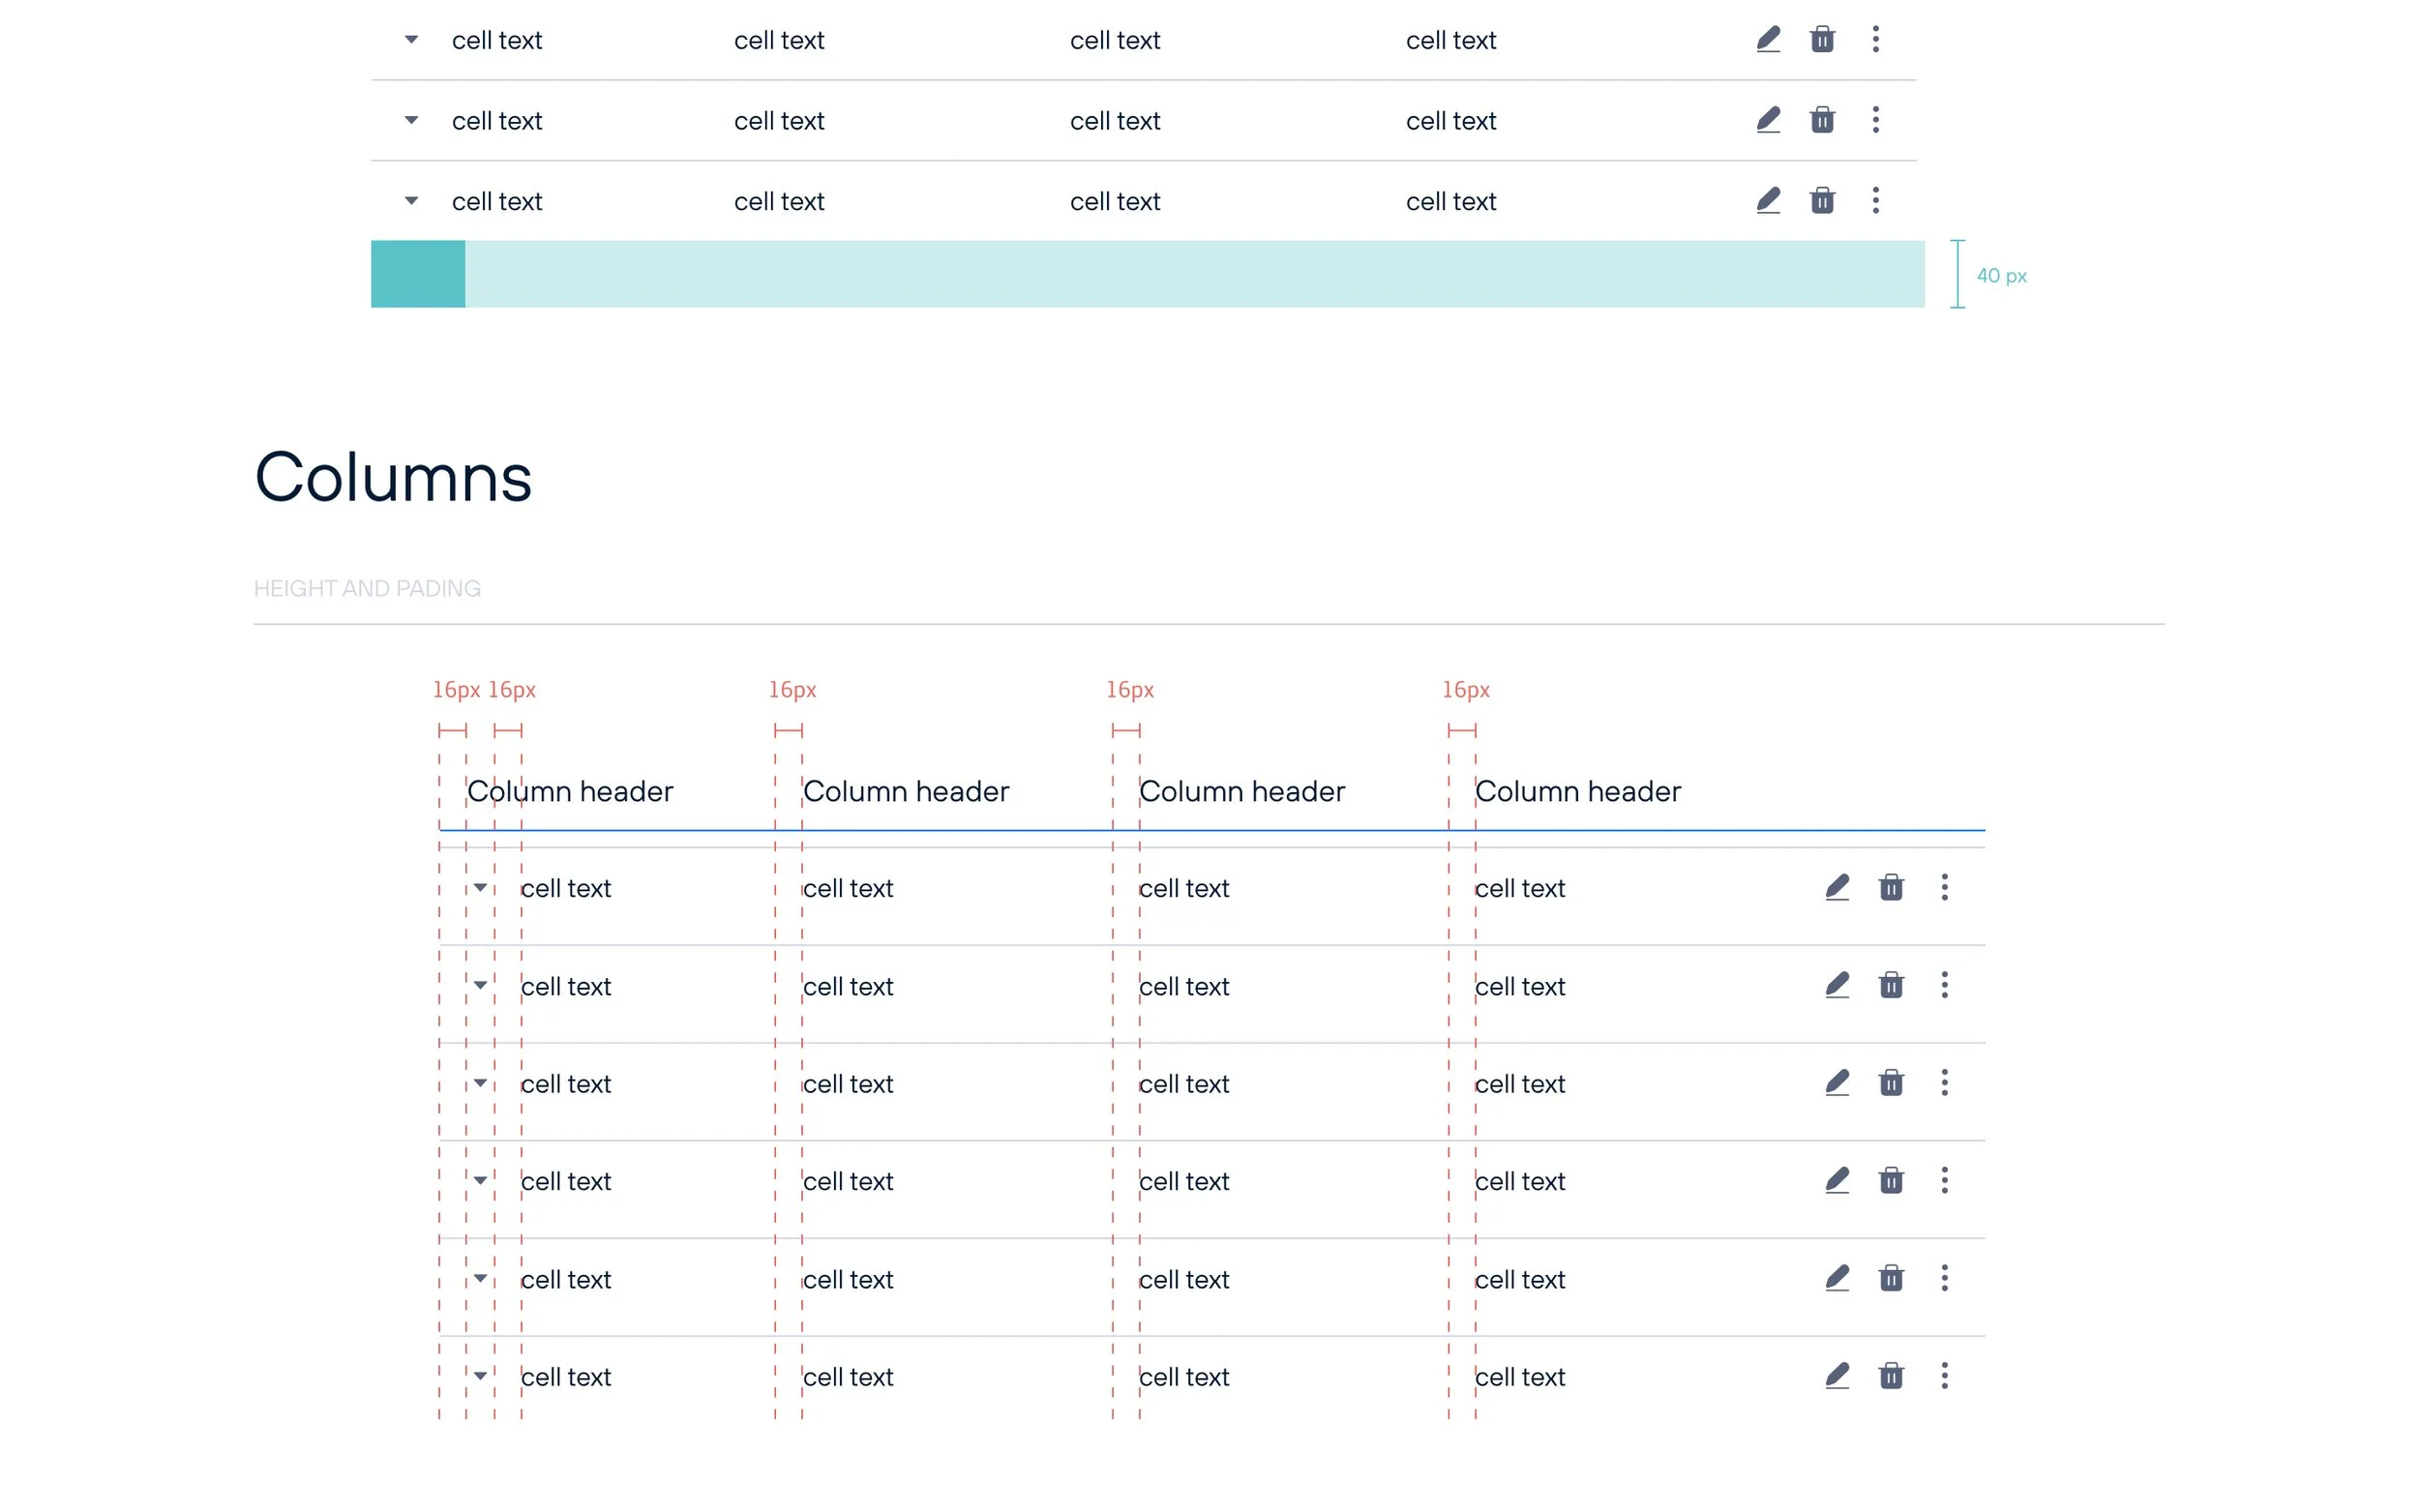This screenshot has height=1512, width=2419.
Task: Click trash icon in second top row
Action: click(x=1822, y=120)
